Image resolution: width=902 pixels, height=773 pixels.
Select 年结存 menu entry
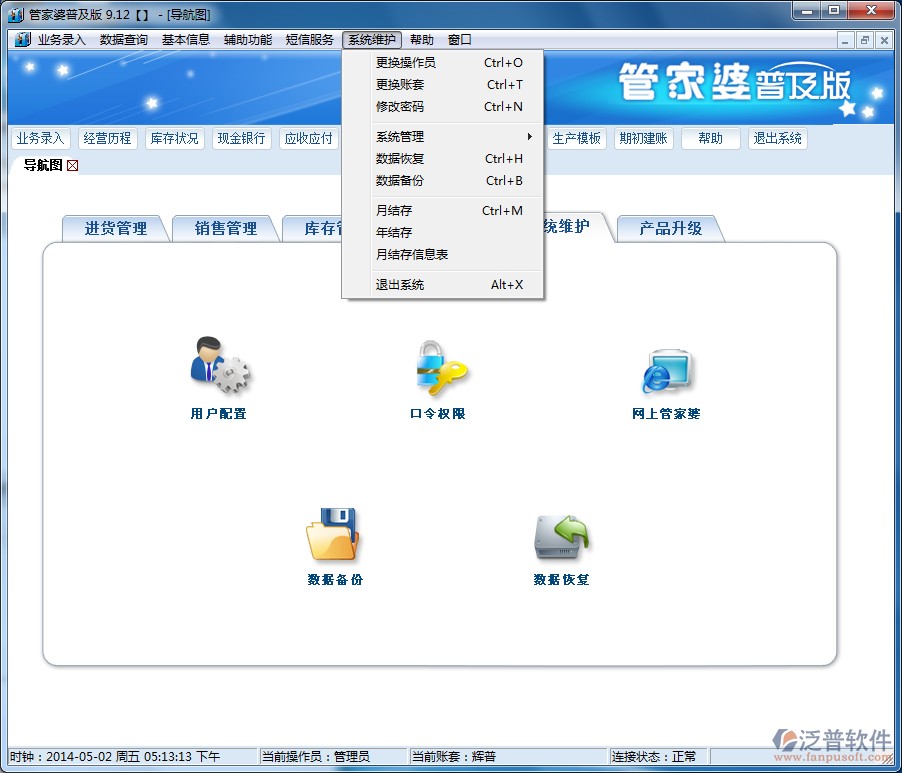click(x=442, y=232)
